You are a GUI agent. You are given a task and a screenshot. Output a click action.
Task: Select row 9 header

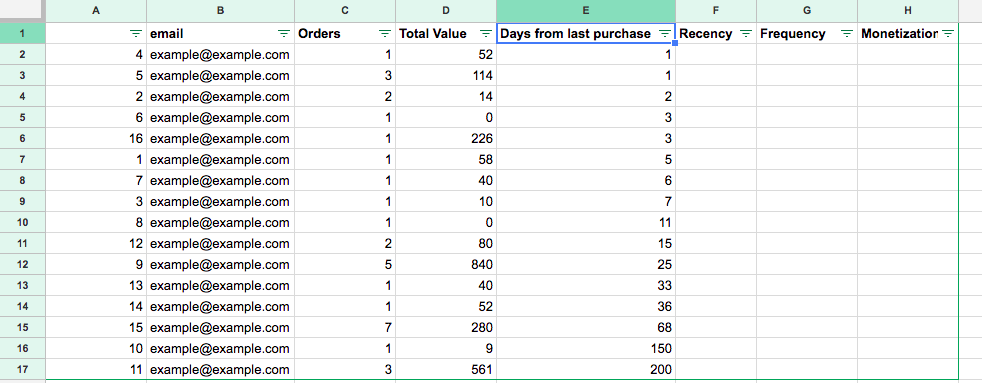click(x=23, y=202)
